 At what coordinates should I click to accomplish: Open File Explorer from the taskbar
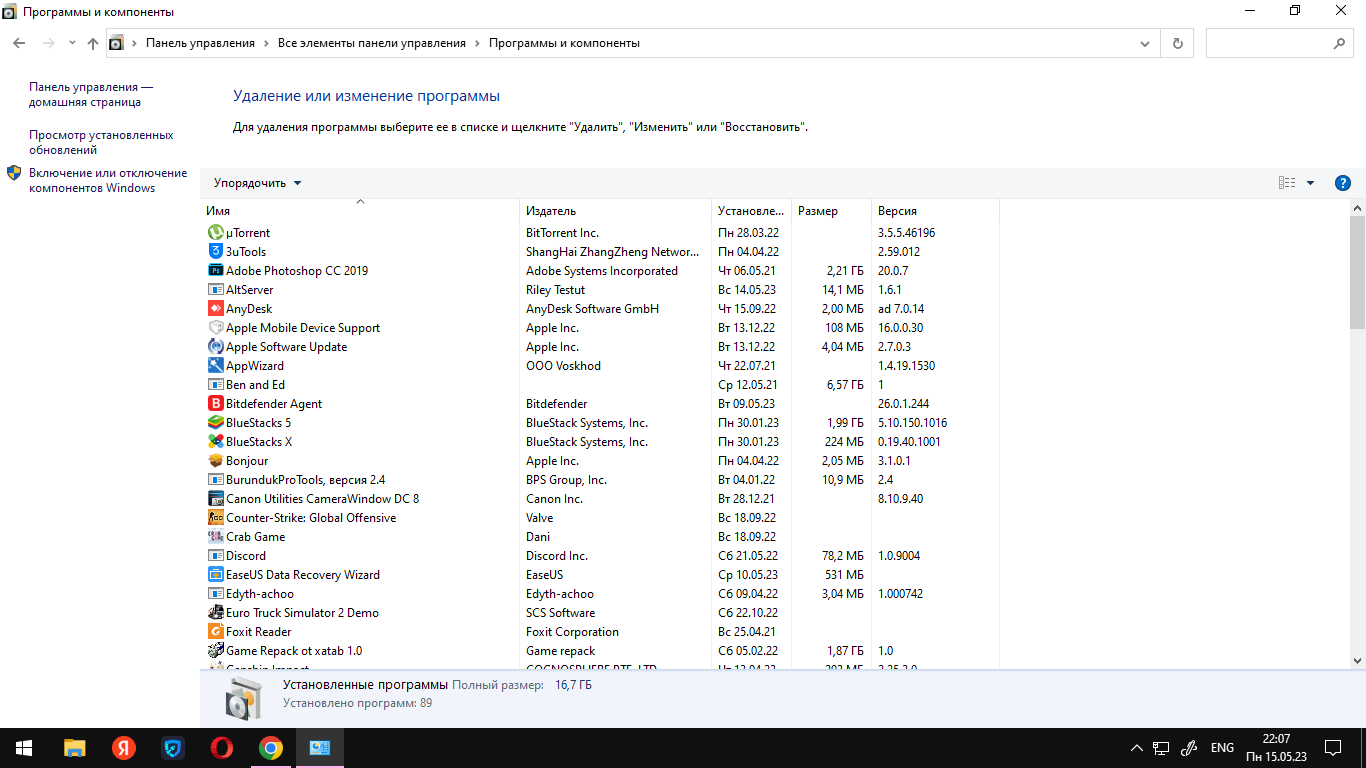pos(74,748)
